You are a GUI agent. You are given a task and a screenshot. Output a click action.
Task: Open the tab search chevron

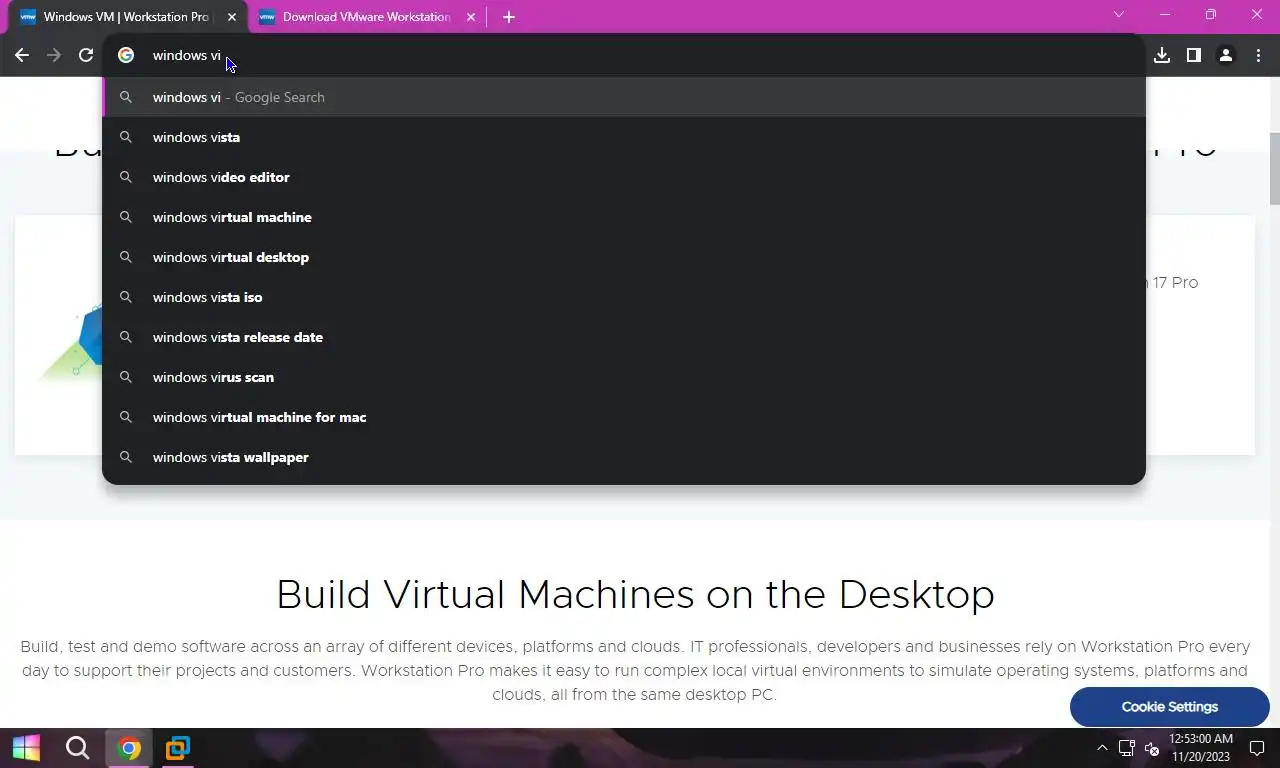coord(1119,15)
